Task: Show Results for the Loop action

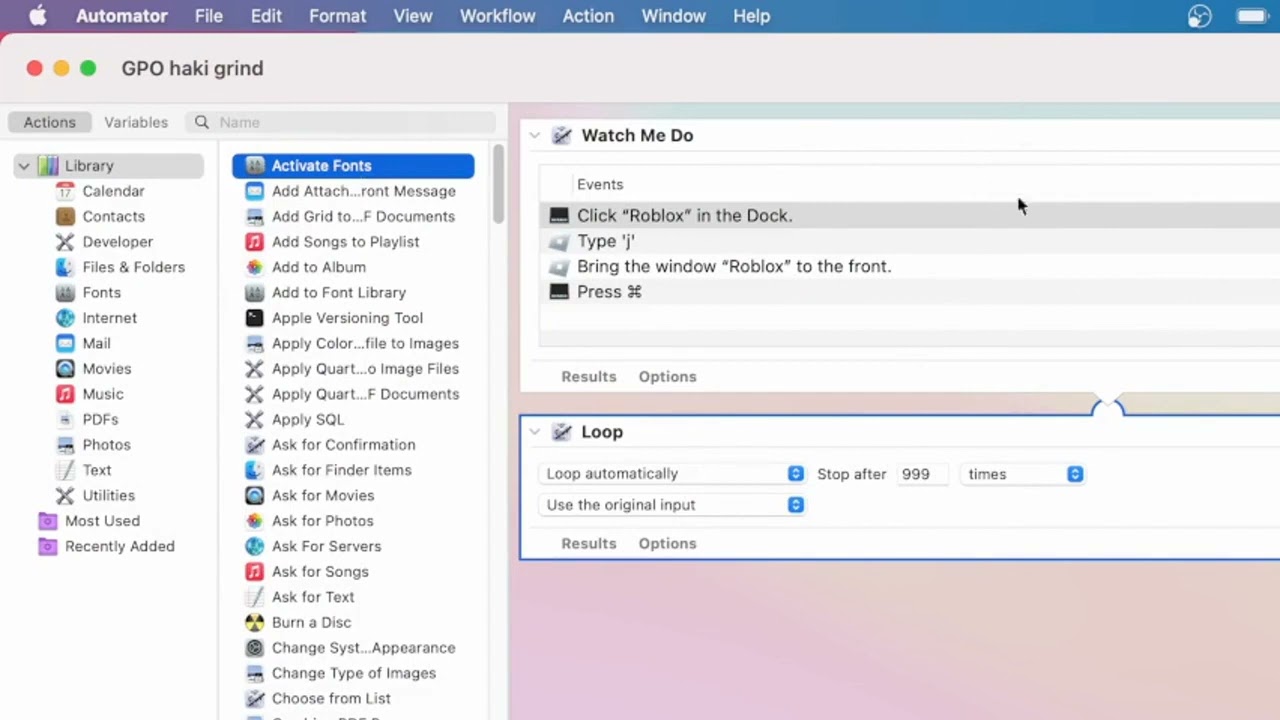Action: [x=588, y=544]
